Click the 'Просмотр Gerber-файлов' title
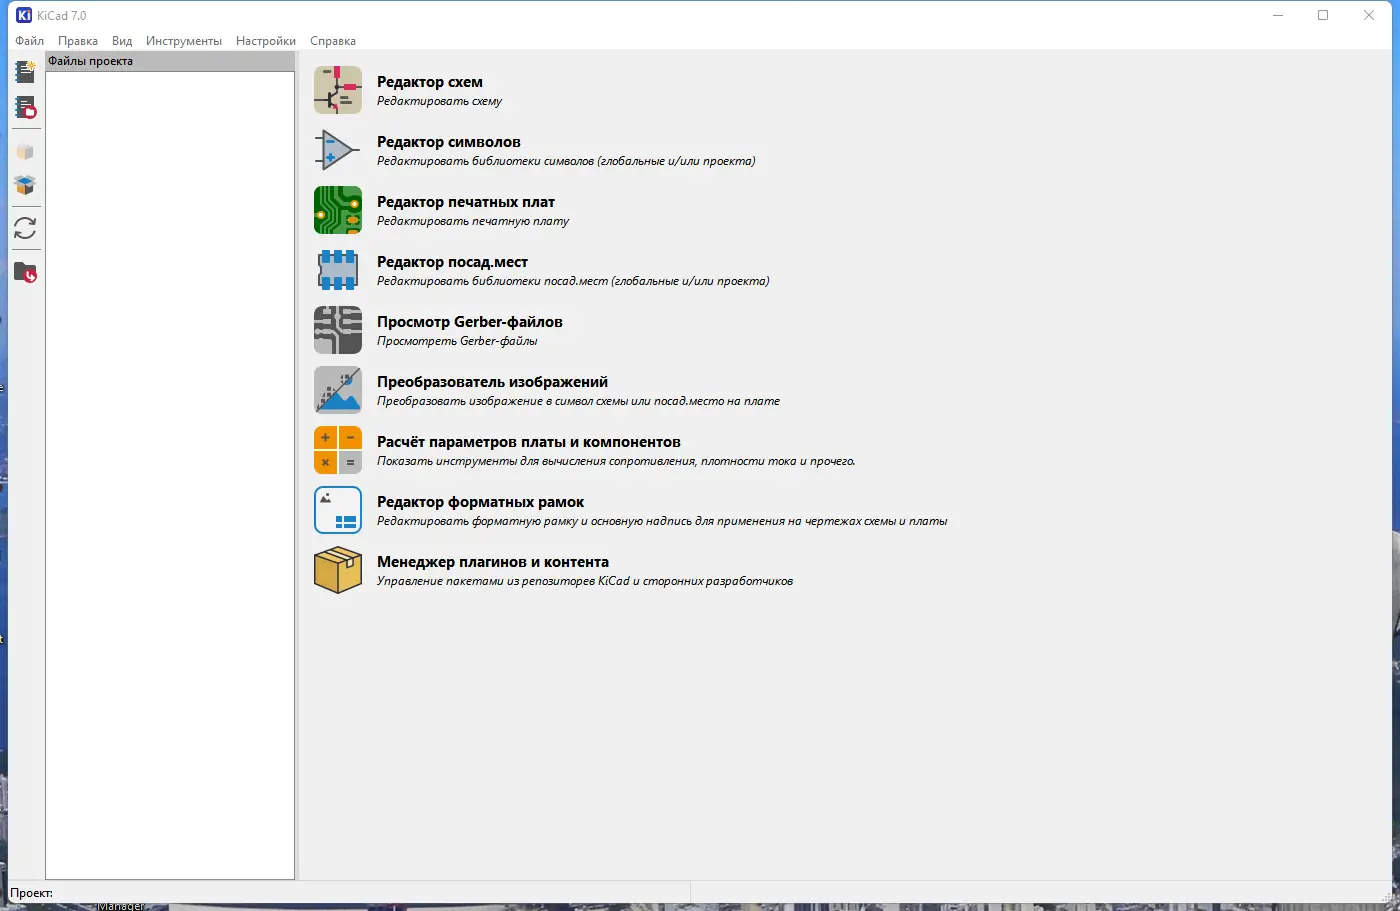1400x911 pixels. [x=470, y=322]
